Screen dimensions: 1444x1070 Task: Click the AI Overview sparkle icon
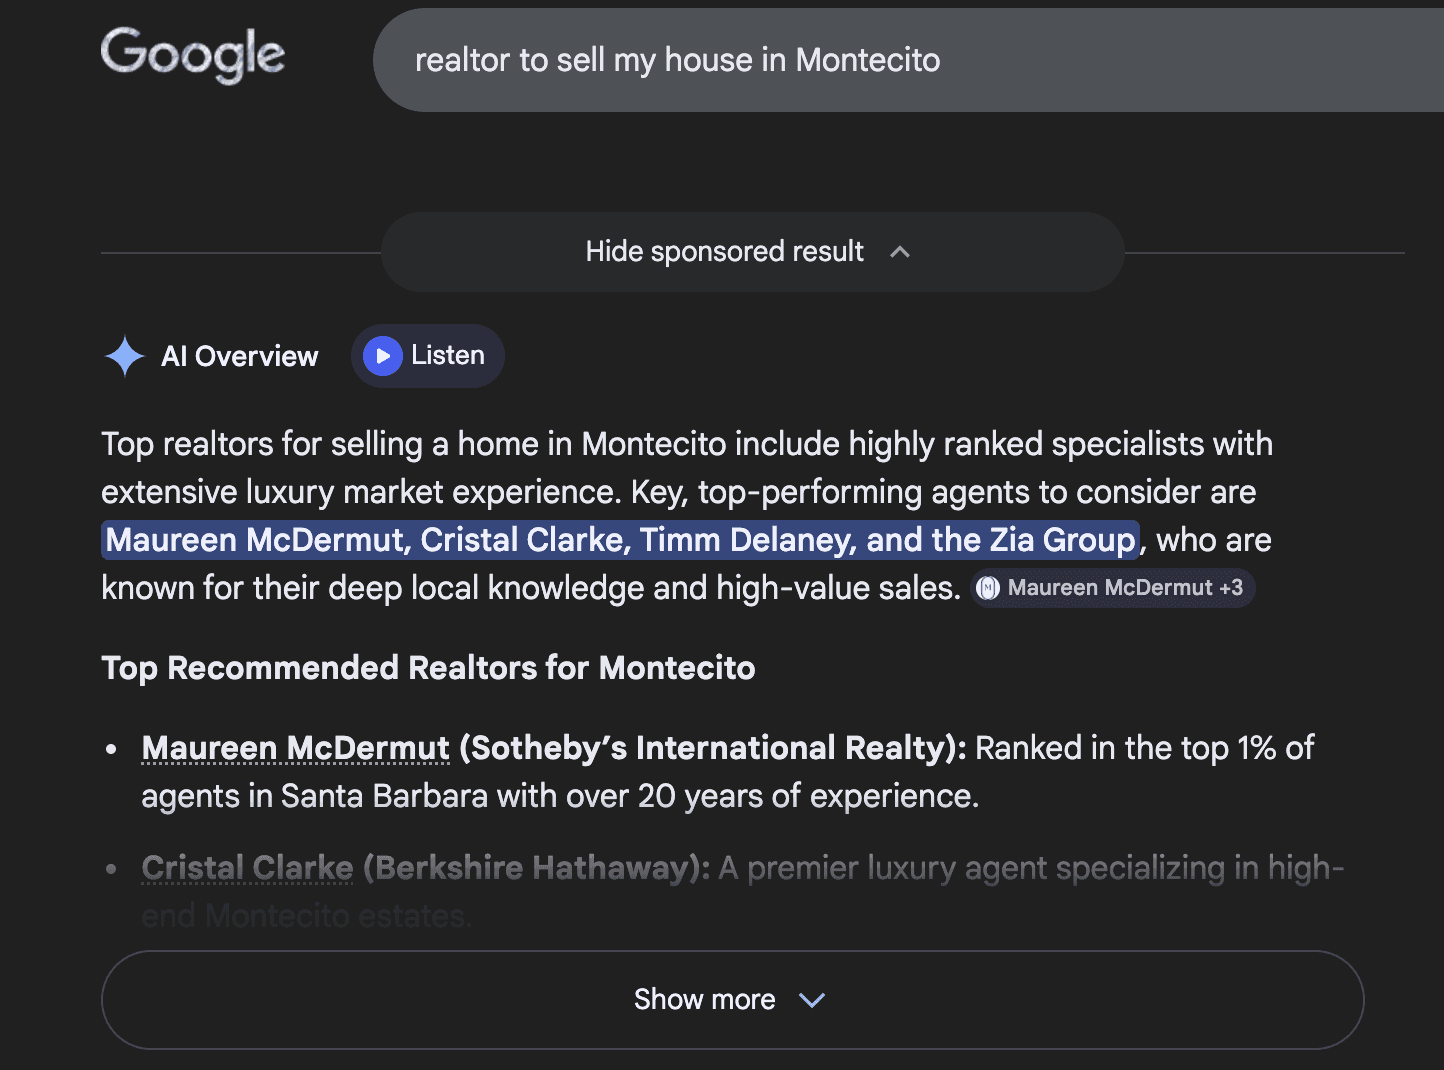coord(124,356)
